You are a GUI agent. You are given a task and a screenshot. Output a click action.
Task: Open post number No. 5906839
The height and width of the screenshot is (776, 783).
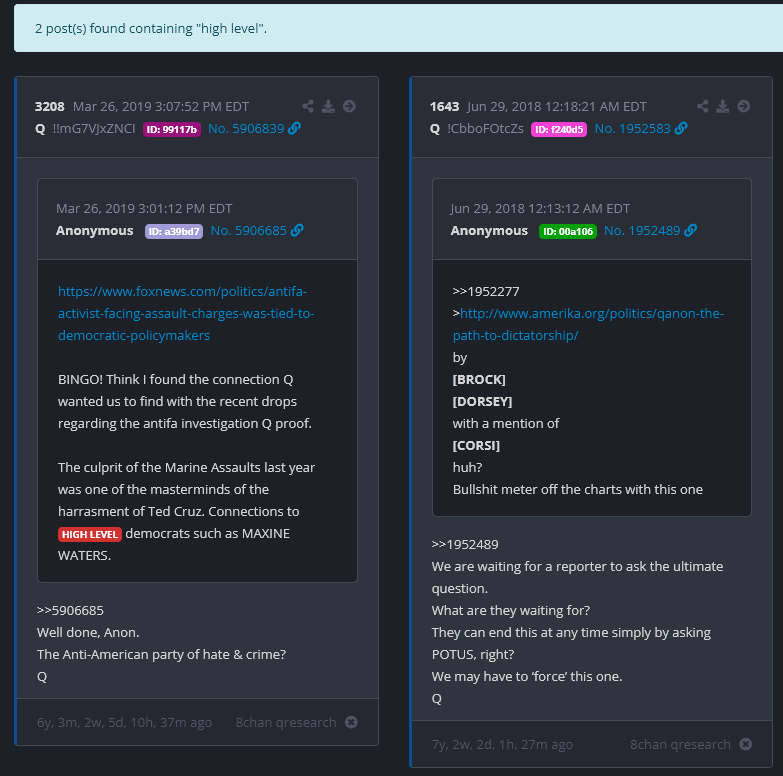point(246,129)
